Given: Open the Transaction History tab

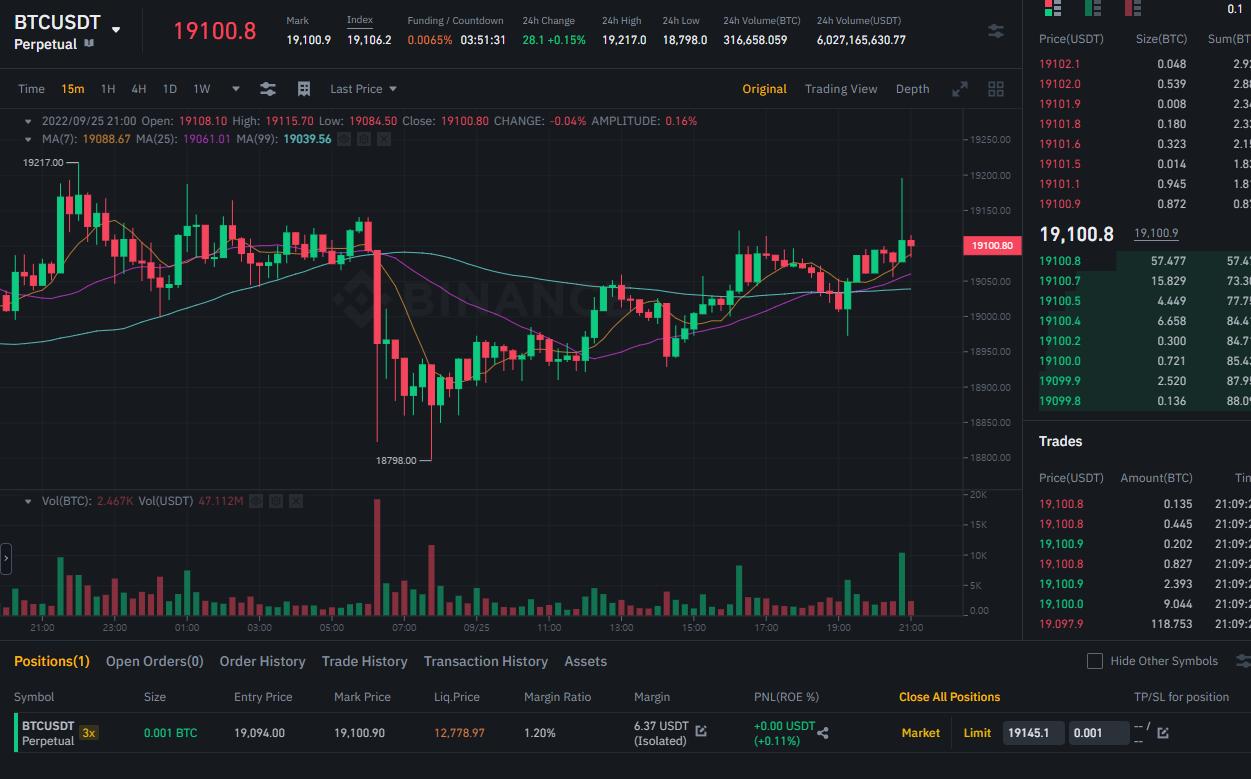Looking at the screenshot, I should (486, 661).
